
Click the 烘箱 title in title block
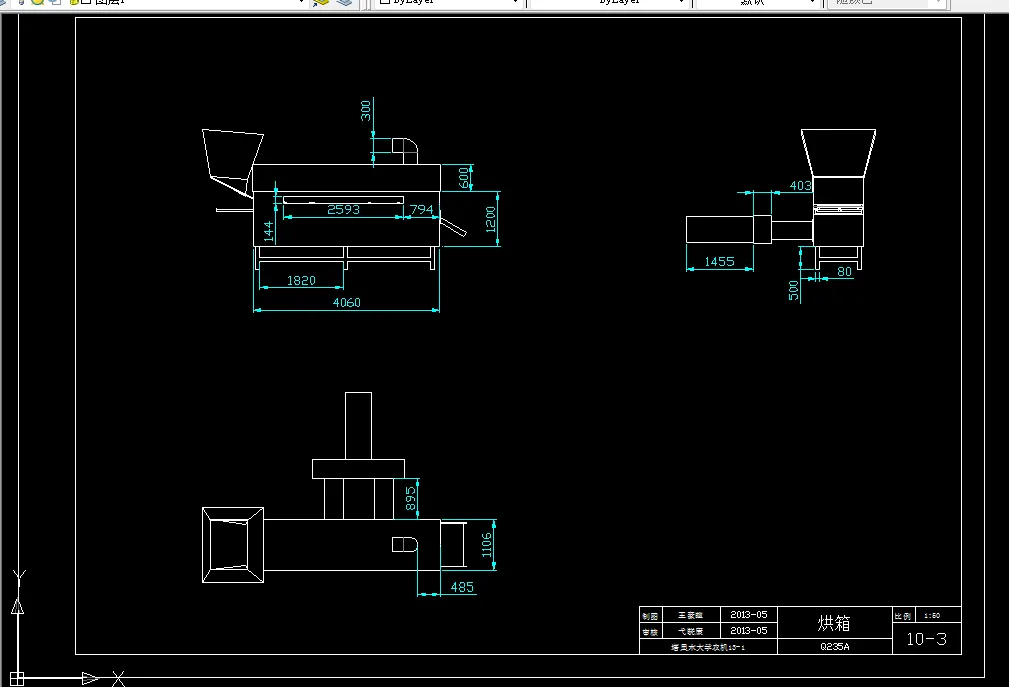tap(834, 623)
